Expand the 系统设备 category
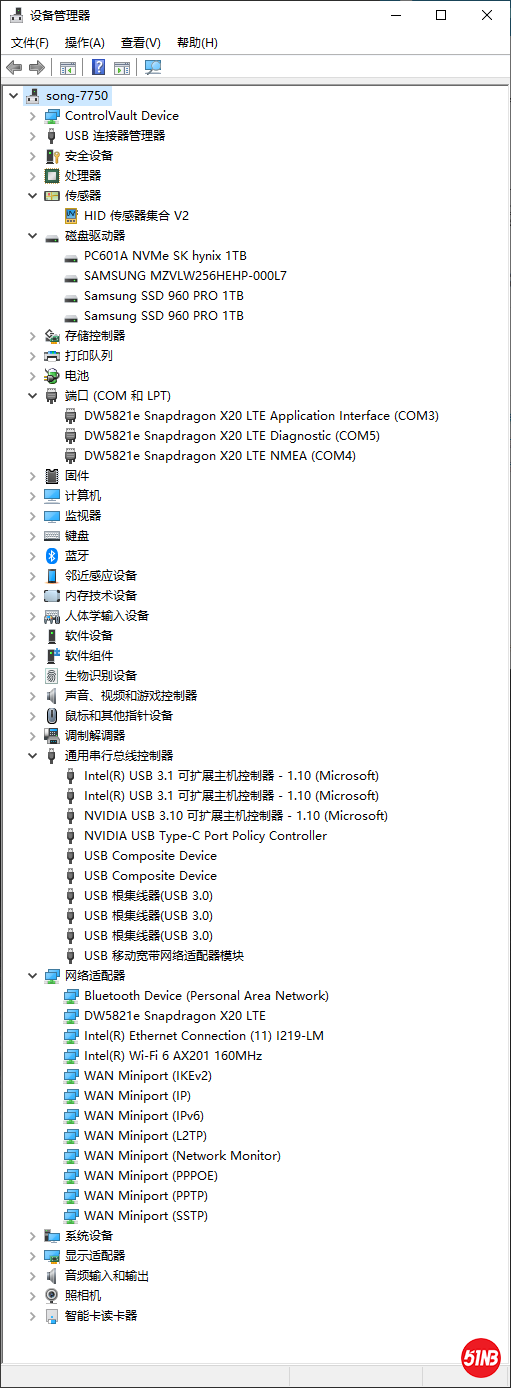The width and height of the screenshot is (511, 1388). (32, 1236)
